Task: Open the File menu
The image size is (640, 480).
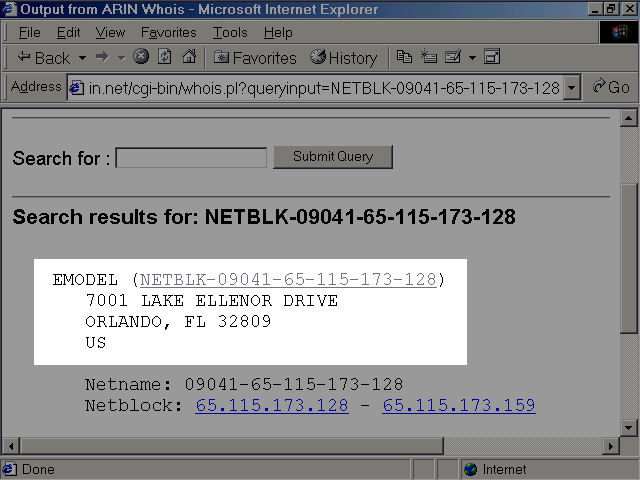Action: (x=29, y=32)
